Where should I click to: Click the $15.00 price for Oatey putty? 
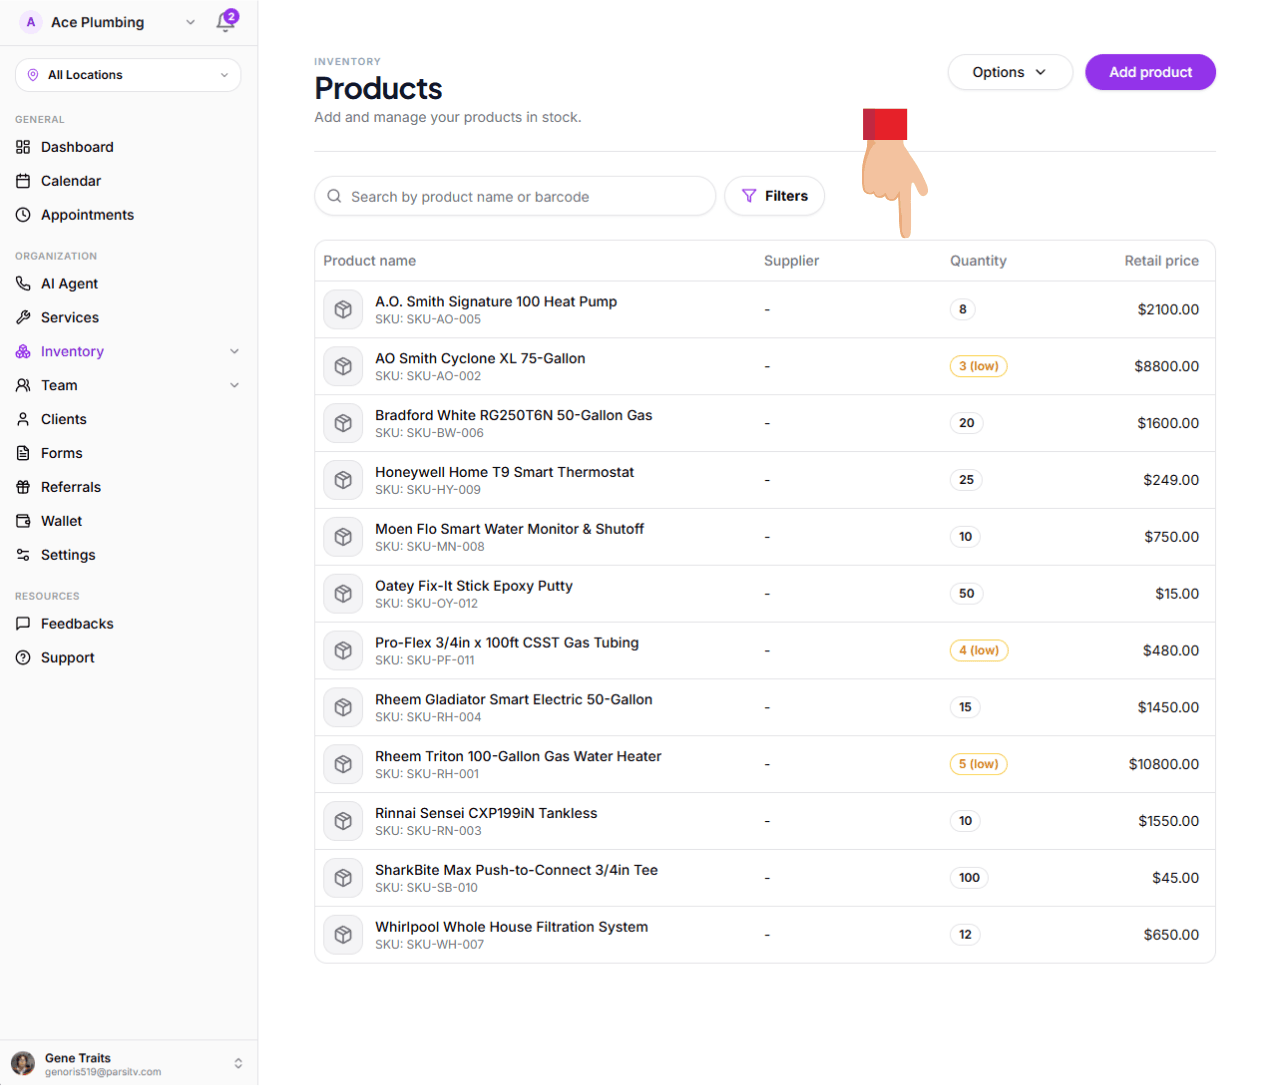click(1177, 594)
